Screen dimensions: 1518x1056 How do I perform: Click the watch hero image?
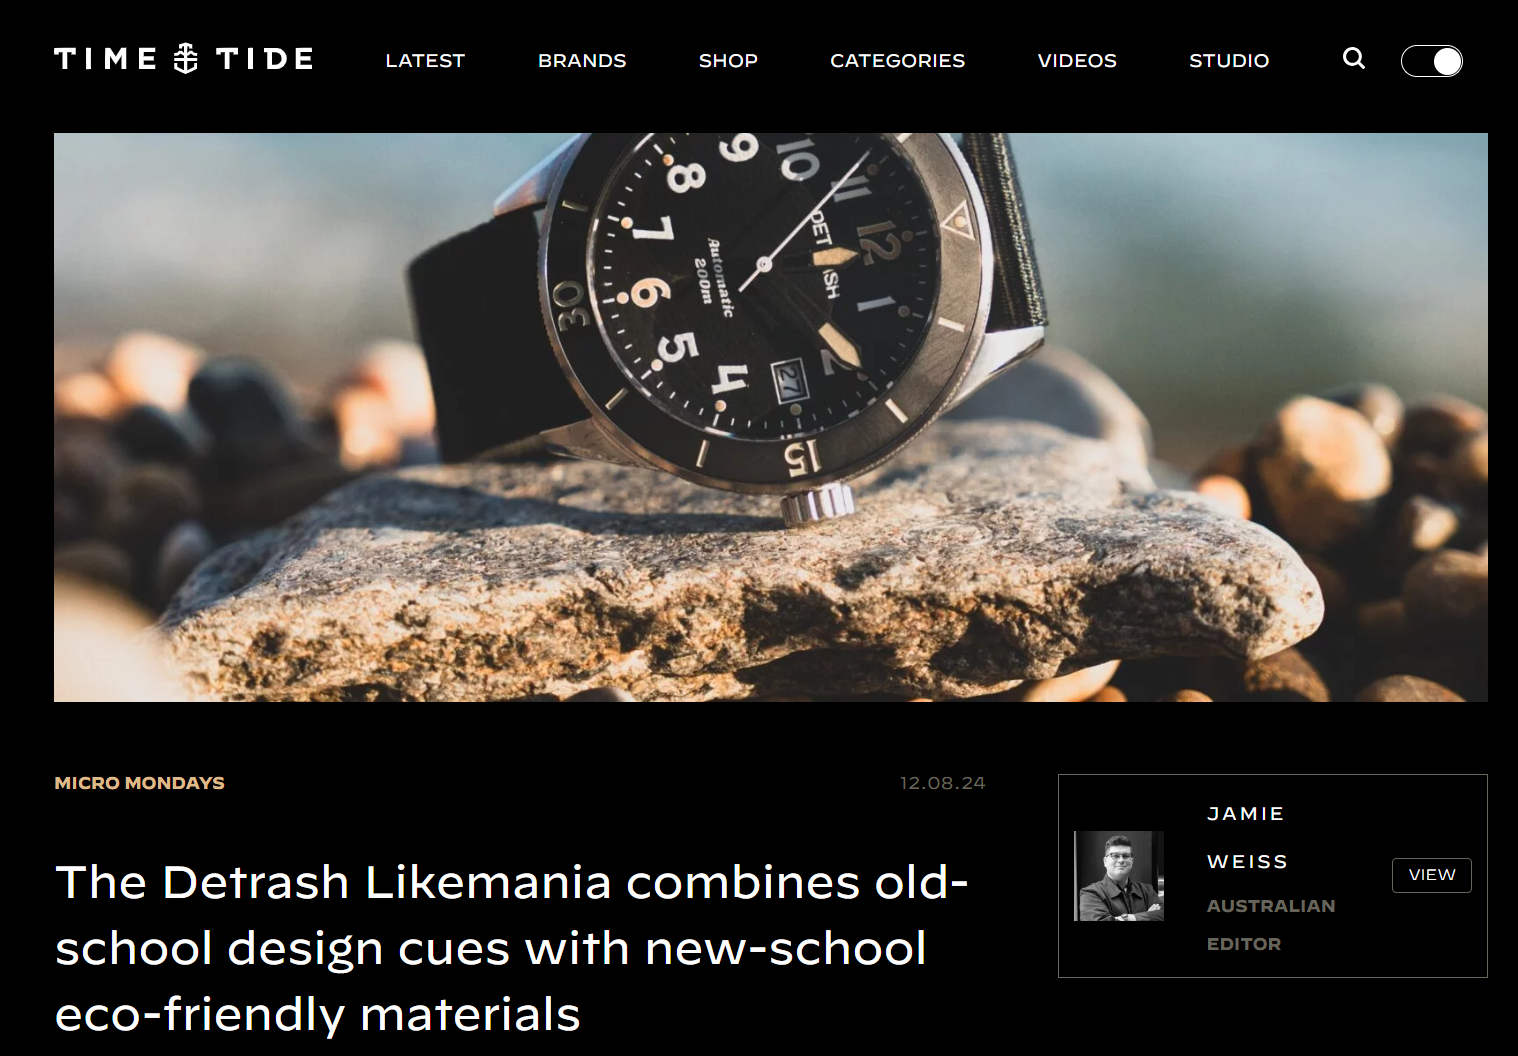pyautogui.click(x=771, y=417)
